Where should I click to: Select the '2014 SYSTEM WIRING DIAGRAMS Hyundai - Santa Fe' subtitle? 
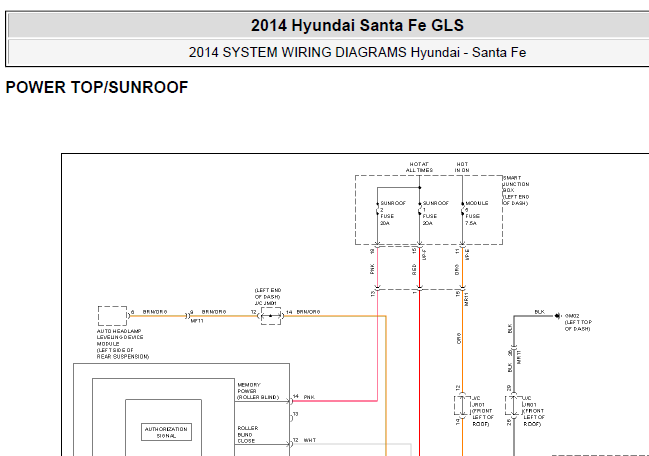click(x=357, y=53)
